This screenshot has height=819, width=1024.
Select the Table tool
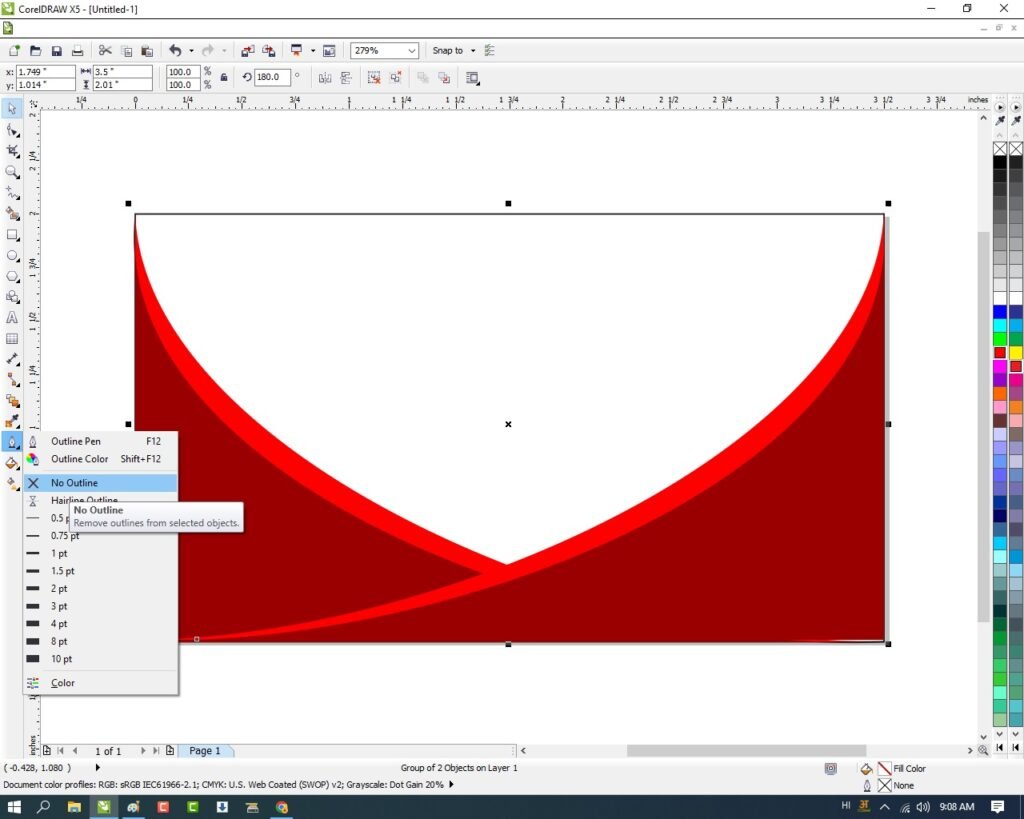[x=12, y=338]
